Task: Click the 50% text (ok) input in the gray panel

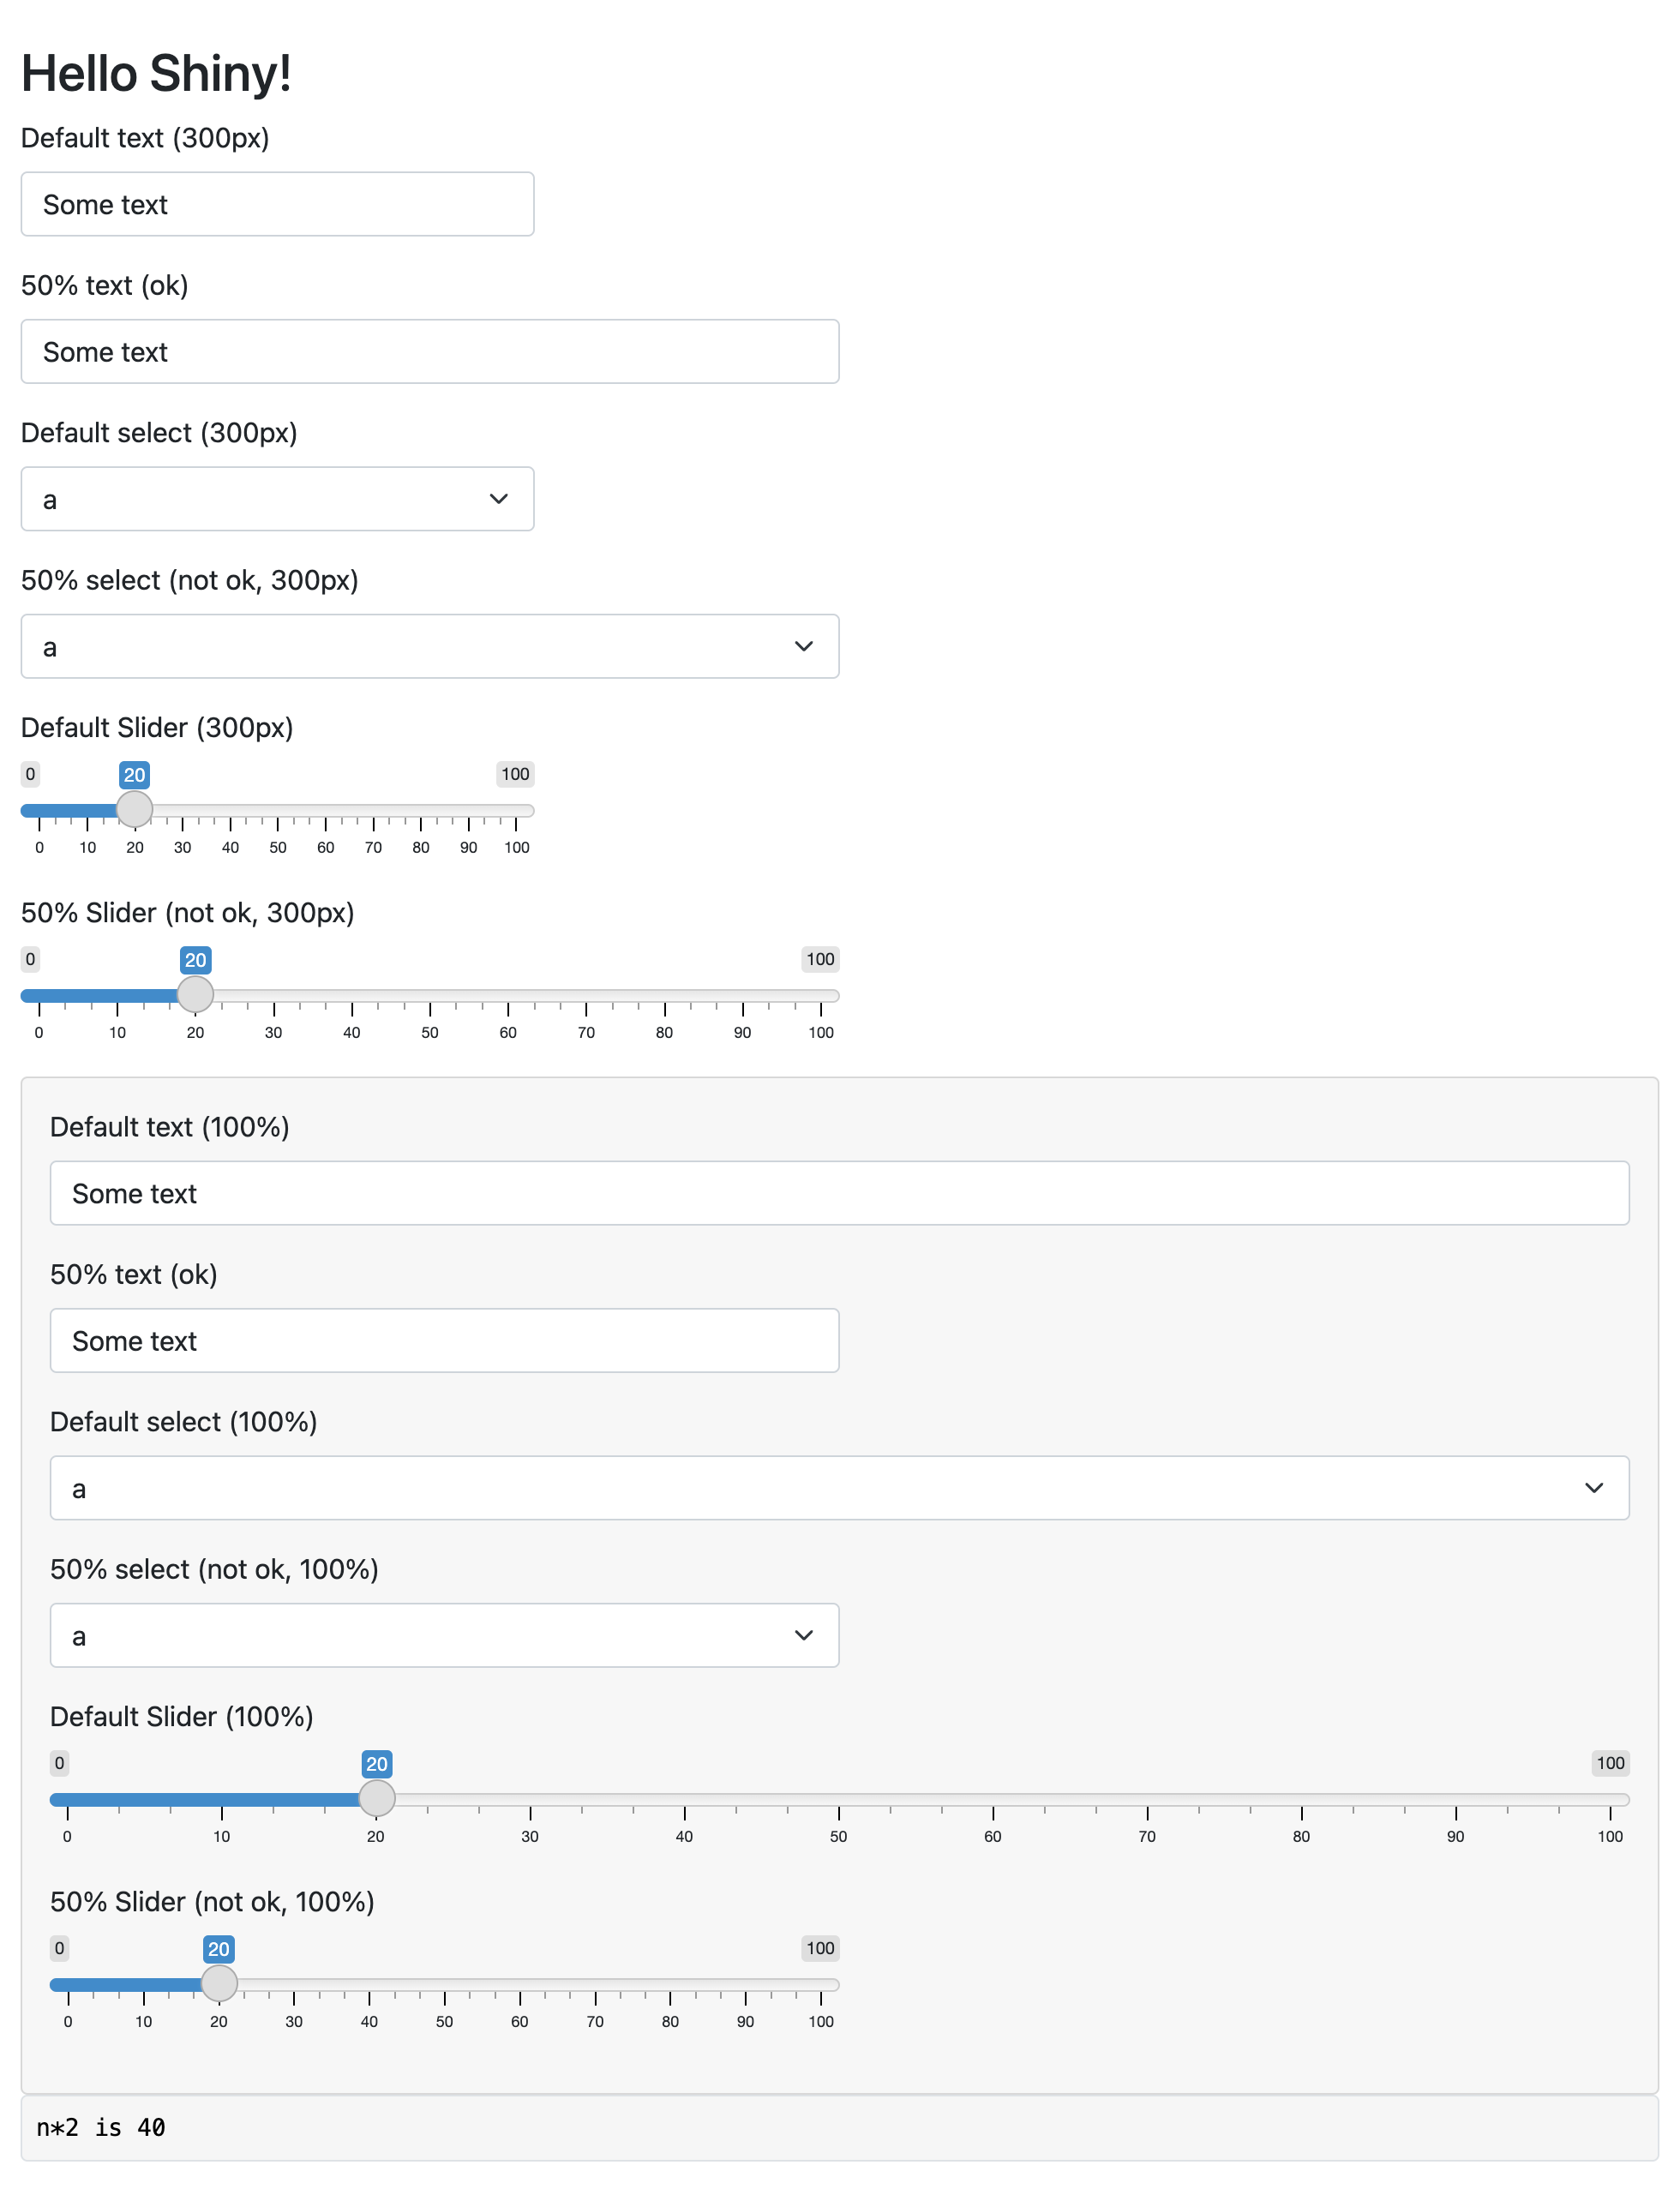Action: pos(444,1340)
